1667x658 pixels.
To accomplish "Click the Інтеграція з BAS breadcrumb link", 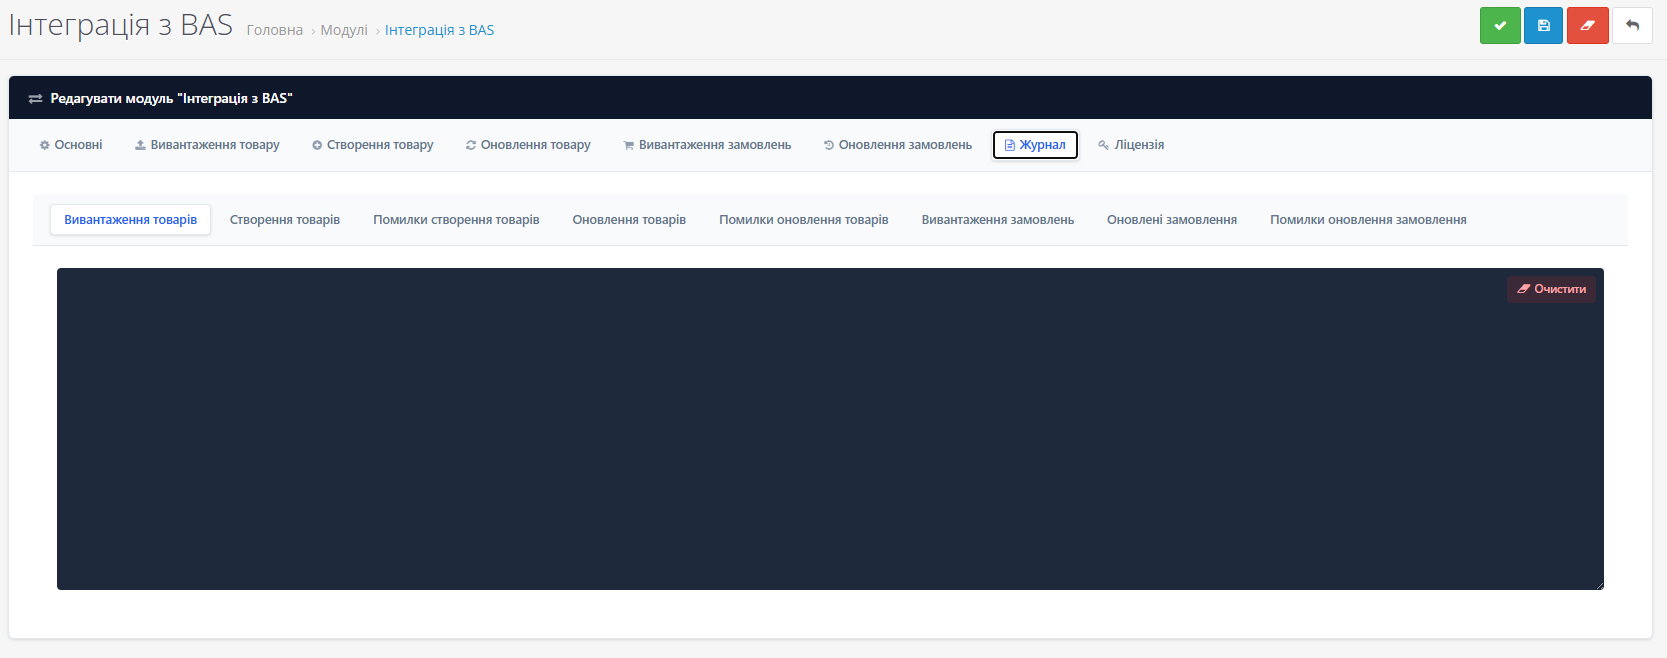I will 439,30.
